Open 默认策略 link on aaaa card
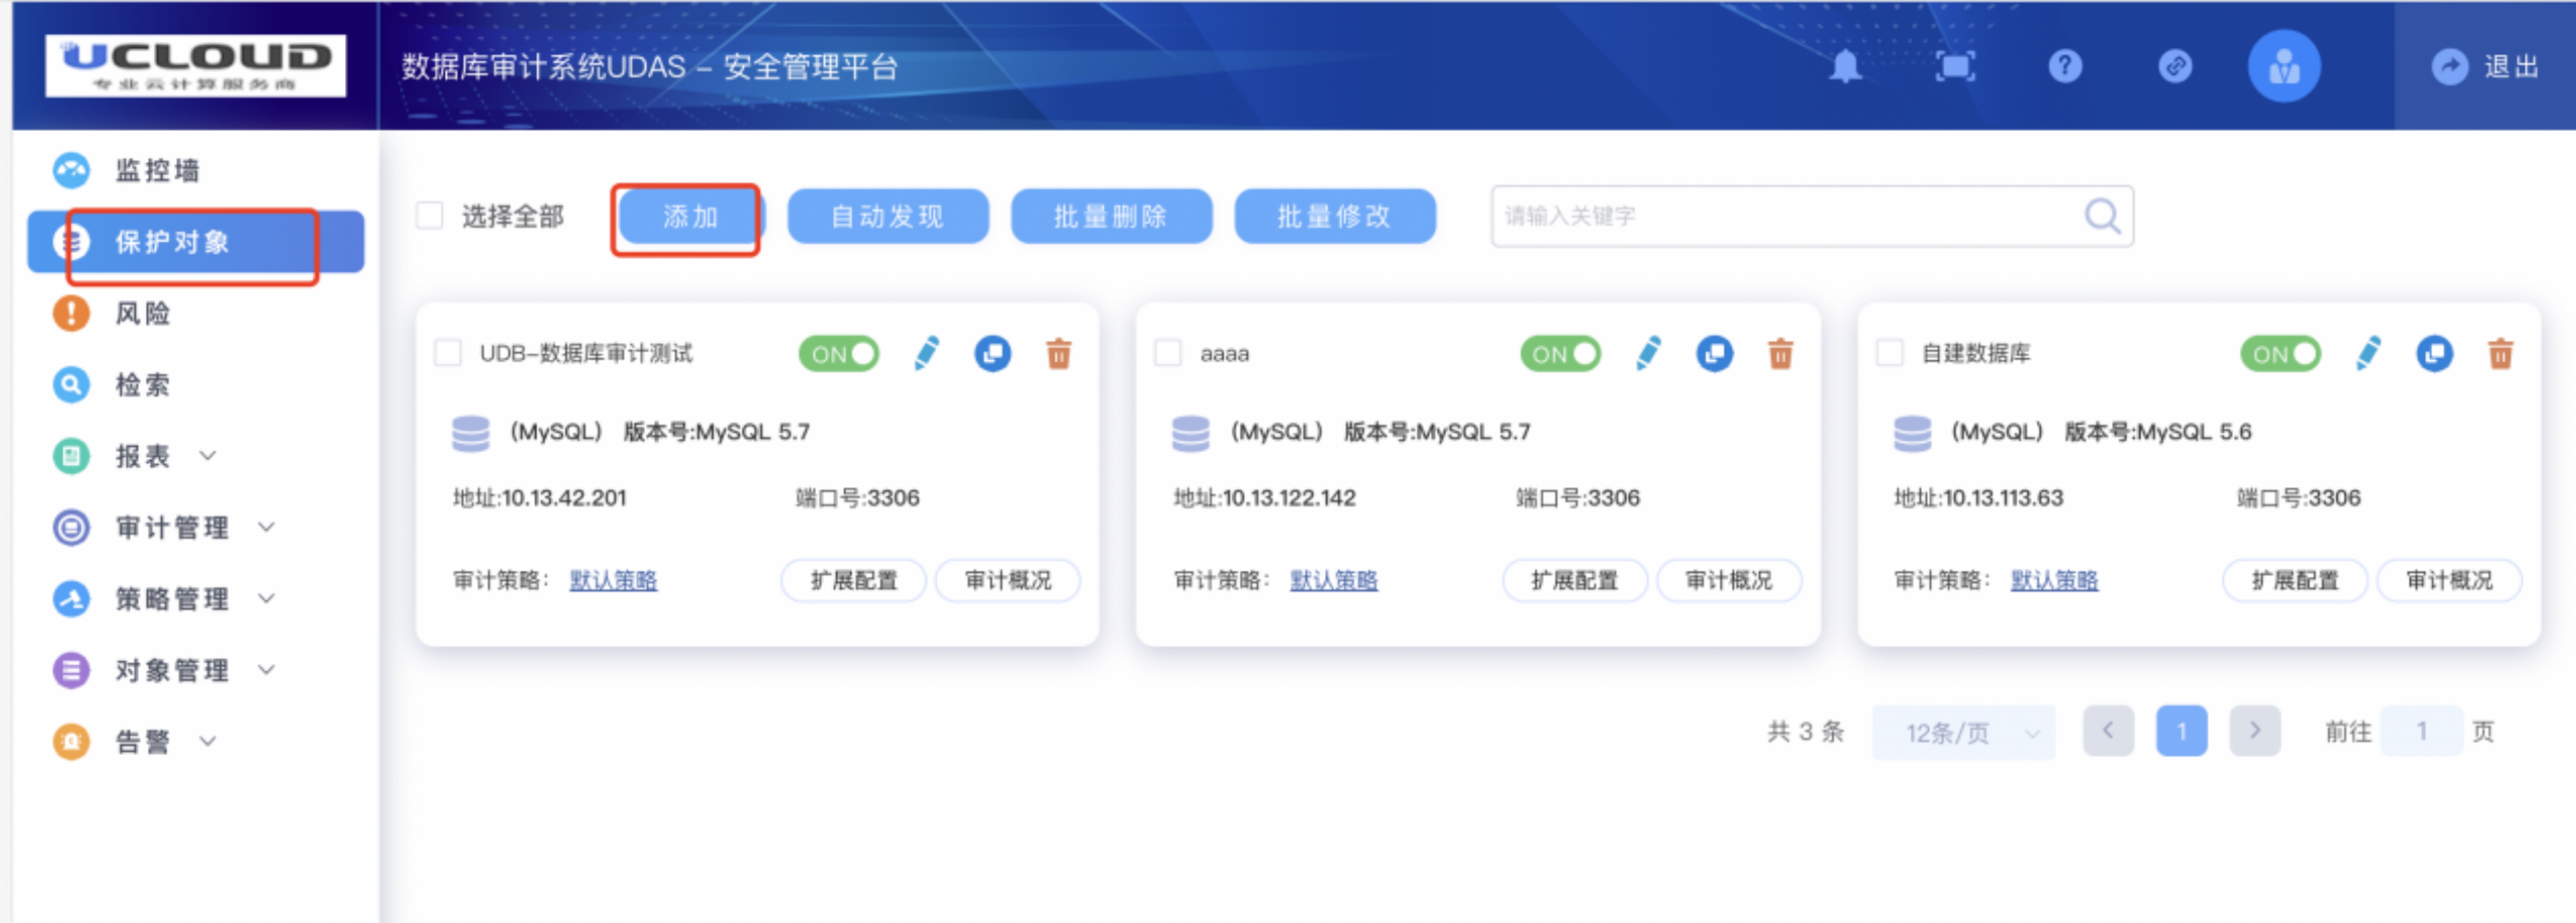Screen dimensions: 2576x923 click(1334, 580)
